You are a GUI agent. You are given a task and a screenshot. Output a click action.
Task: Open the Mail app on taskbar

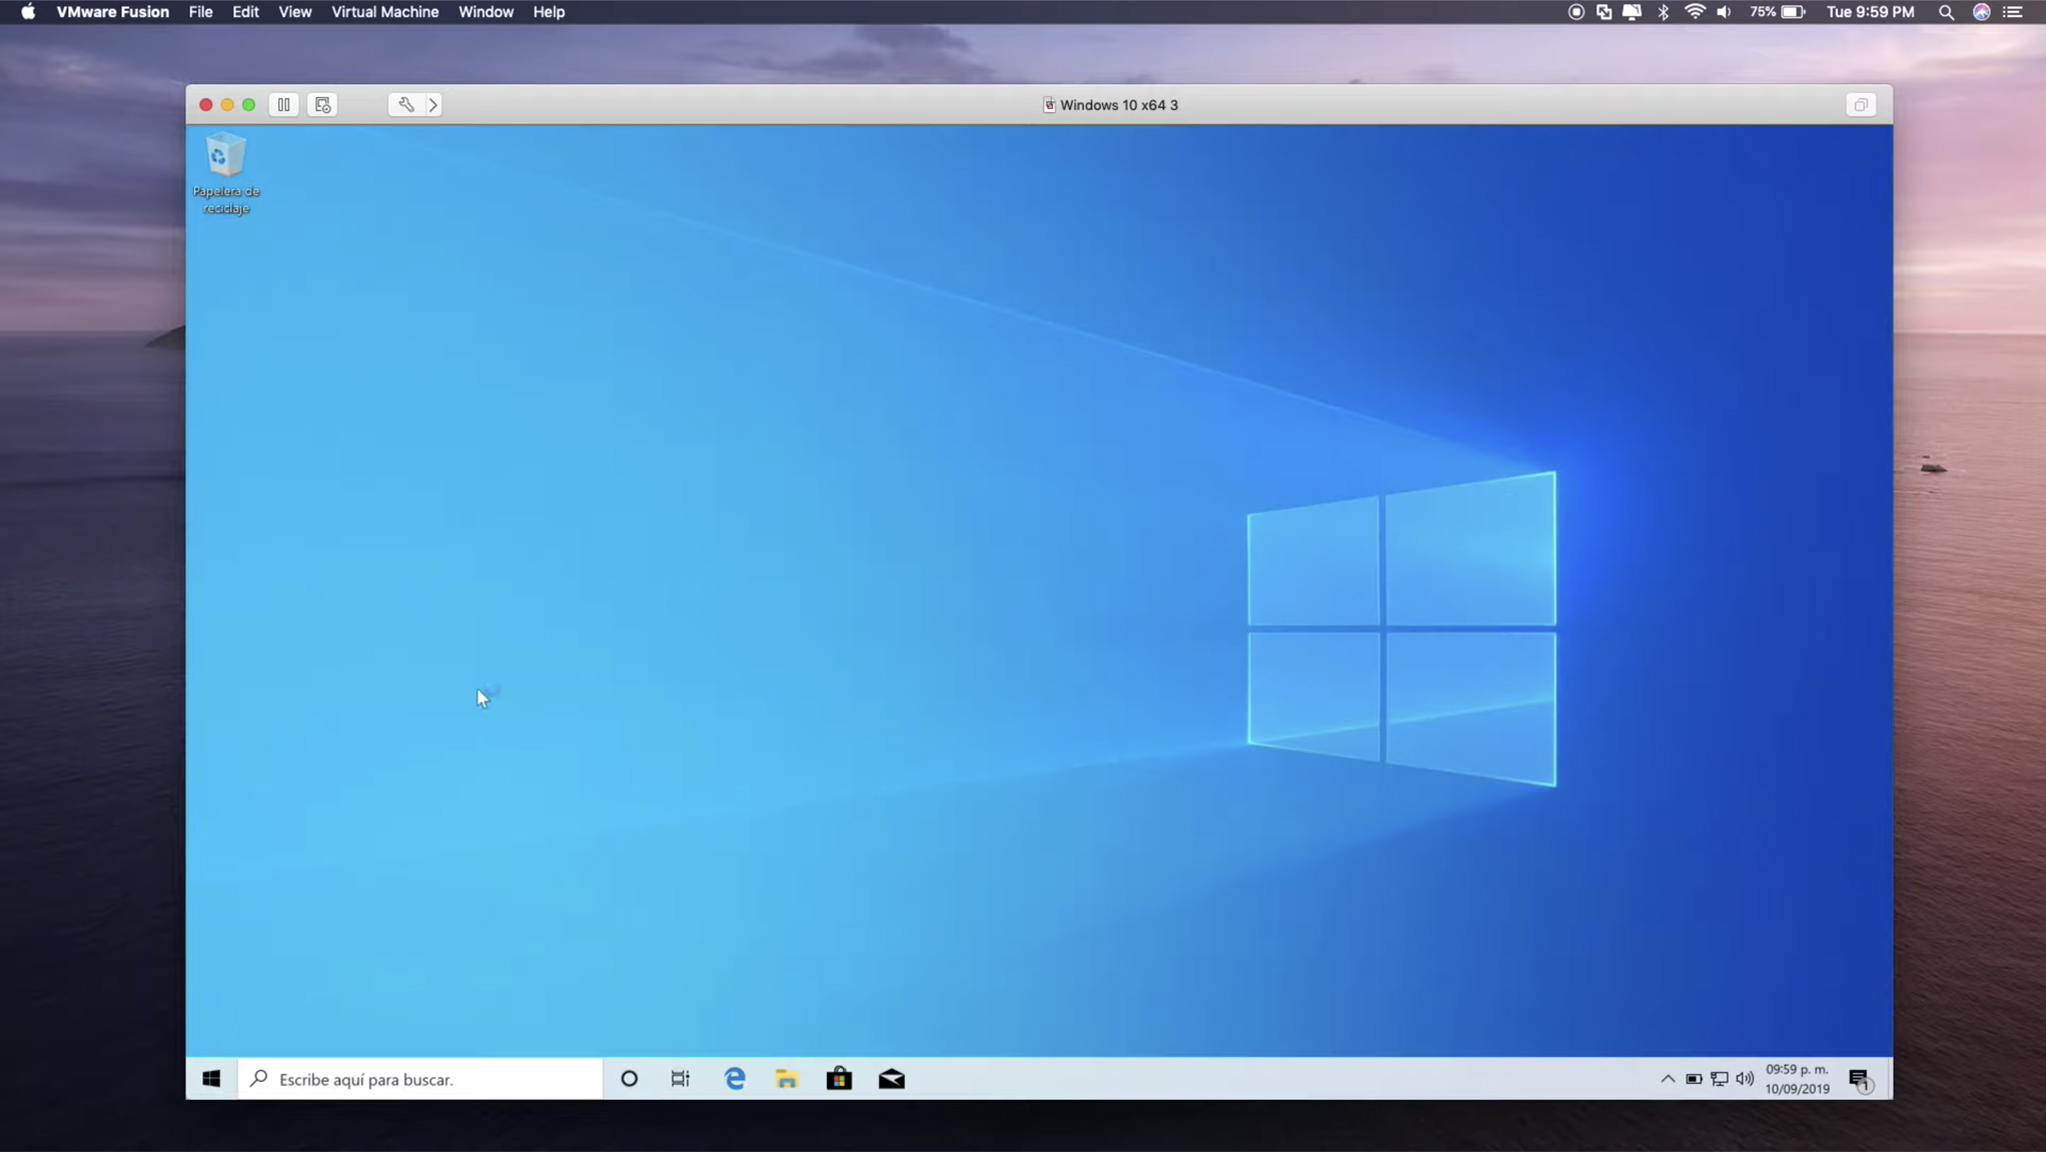click(x=891, y=1079)
